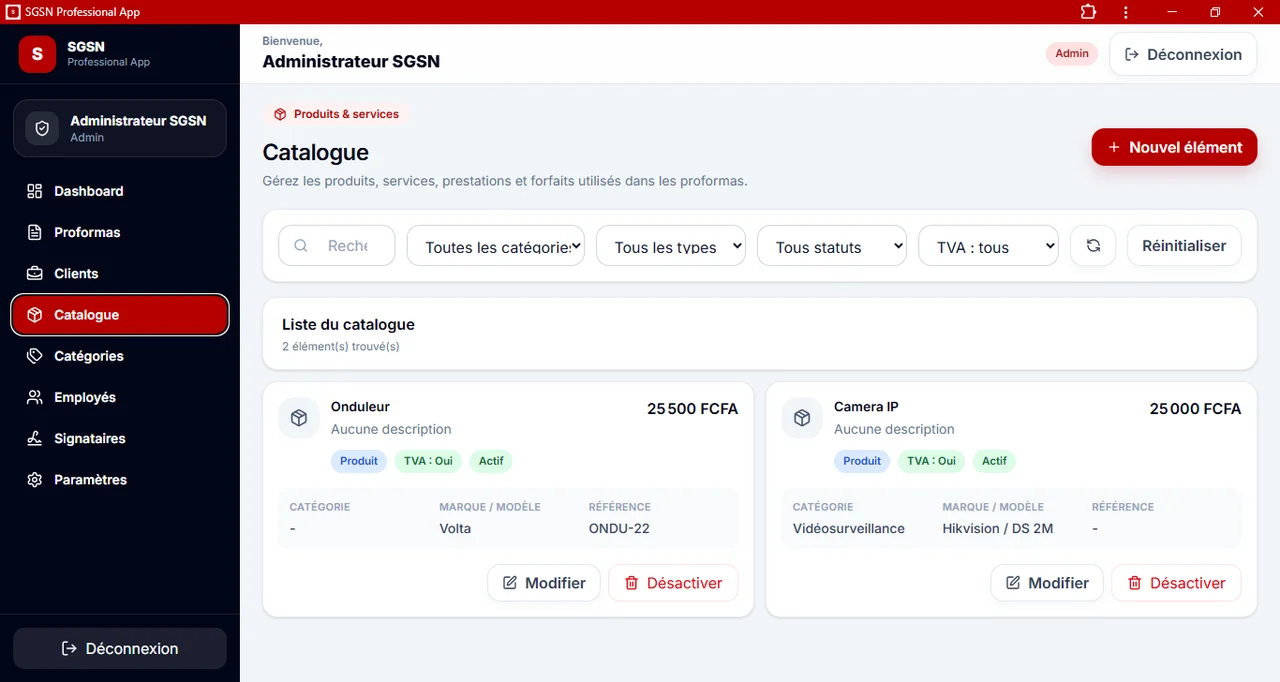
Task: Click the plus icon on Nouvel élément
Action: coord(1114,147)
